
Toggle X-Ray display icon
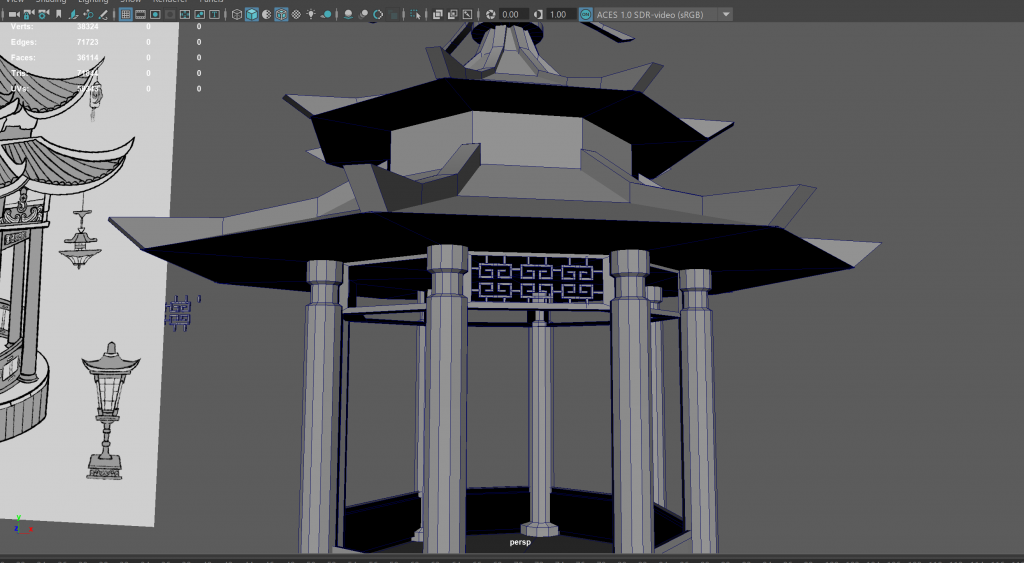coord(438,14)
